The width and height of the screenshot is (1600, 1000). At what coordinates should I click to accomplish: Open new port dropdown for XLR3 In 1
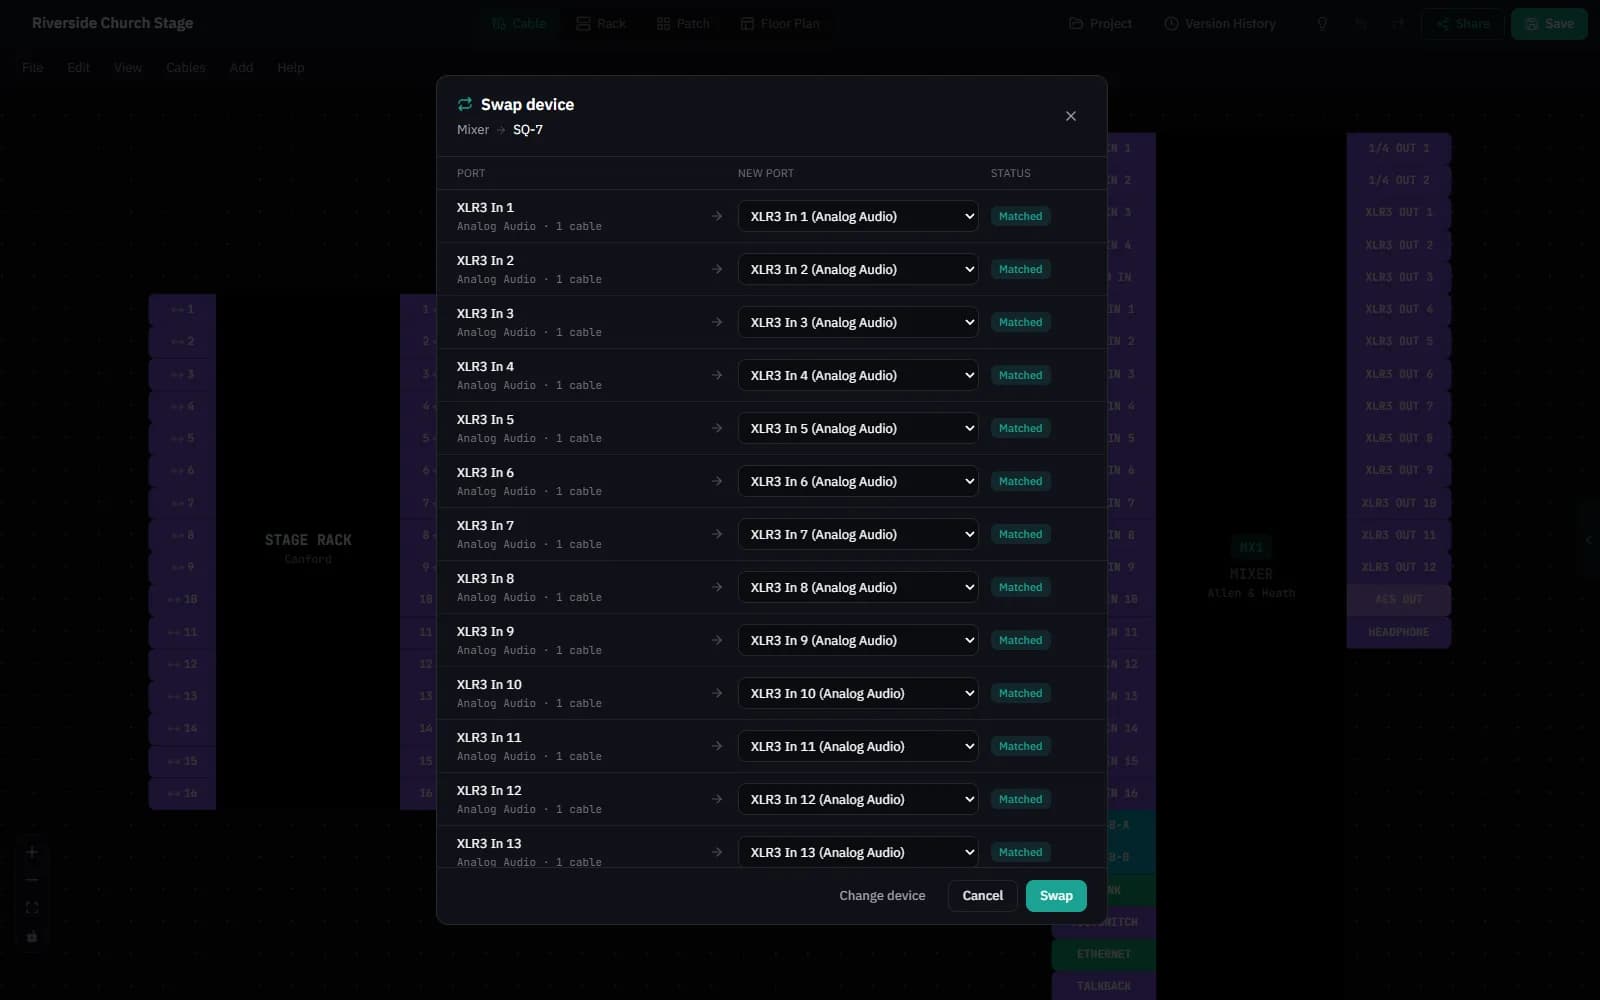tap(858, 216)
